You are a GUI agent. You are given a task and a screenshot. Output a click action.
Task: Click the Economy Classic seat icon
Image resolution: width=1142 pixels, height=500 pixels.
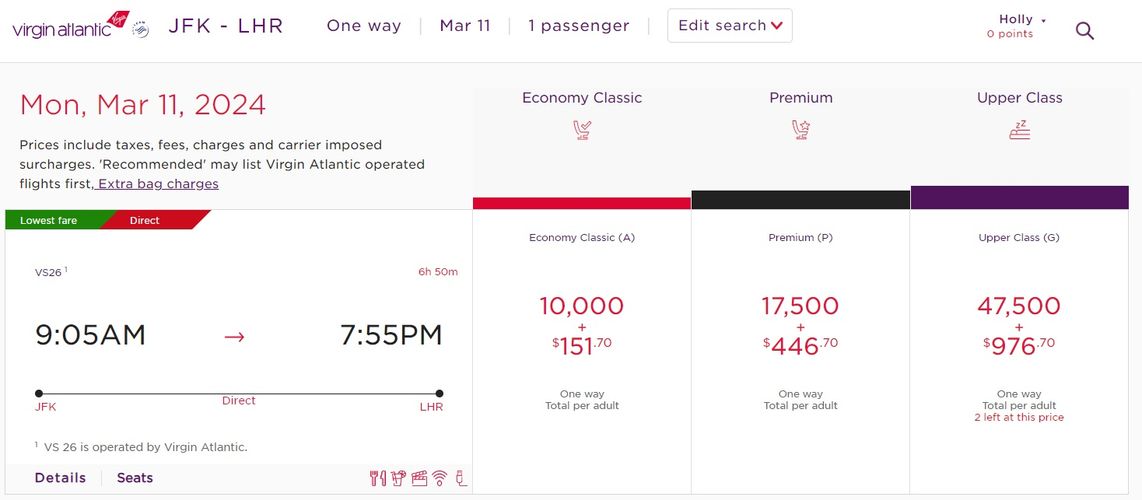[x=582, y=130]
